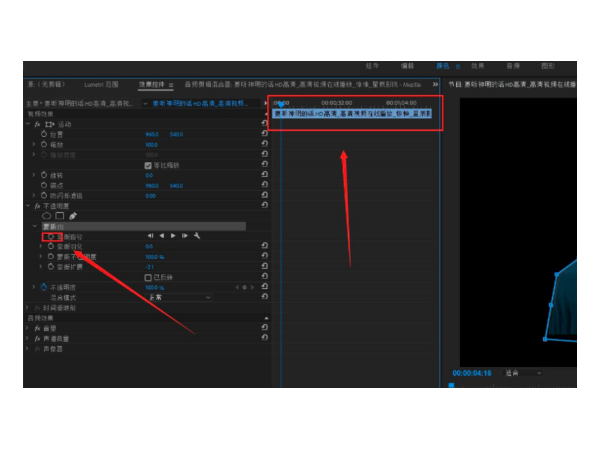Click the mask Opacity value 100.0 %
Viewport: 600px width, 450px height.
[155, 256]
